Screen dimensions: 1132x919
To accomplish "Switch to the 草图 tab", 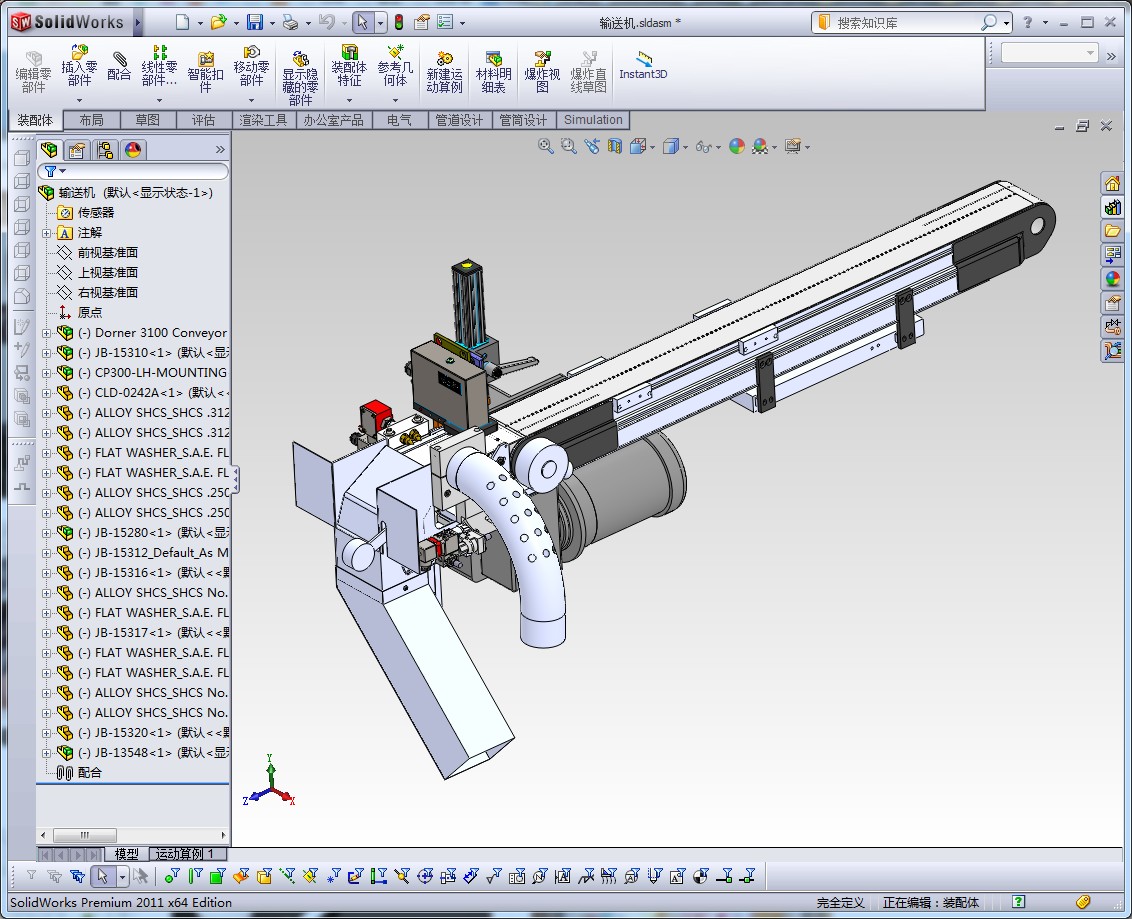I will coord(147,120).
